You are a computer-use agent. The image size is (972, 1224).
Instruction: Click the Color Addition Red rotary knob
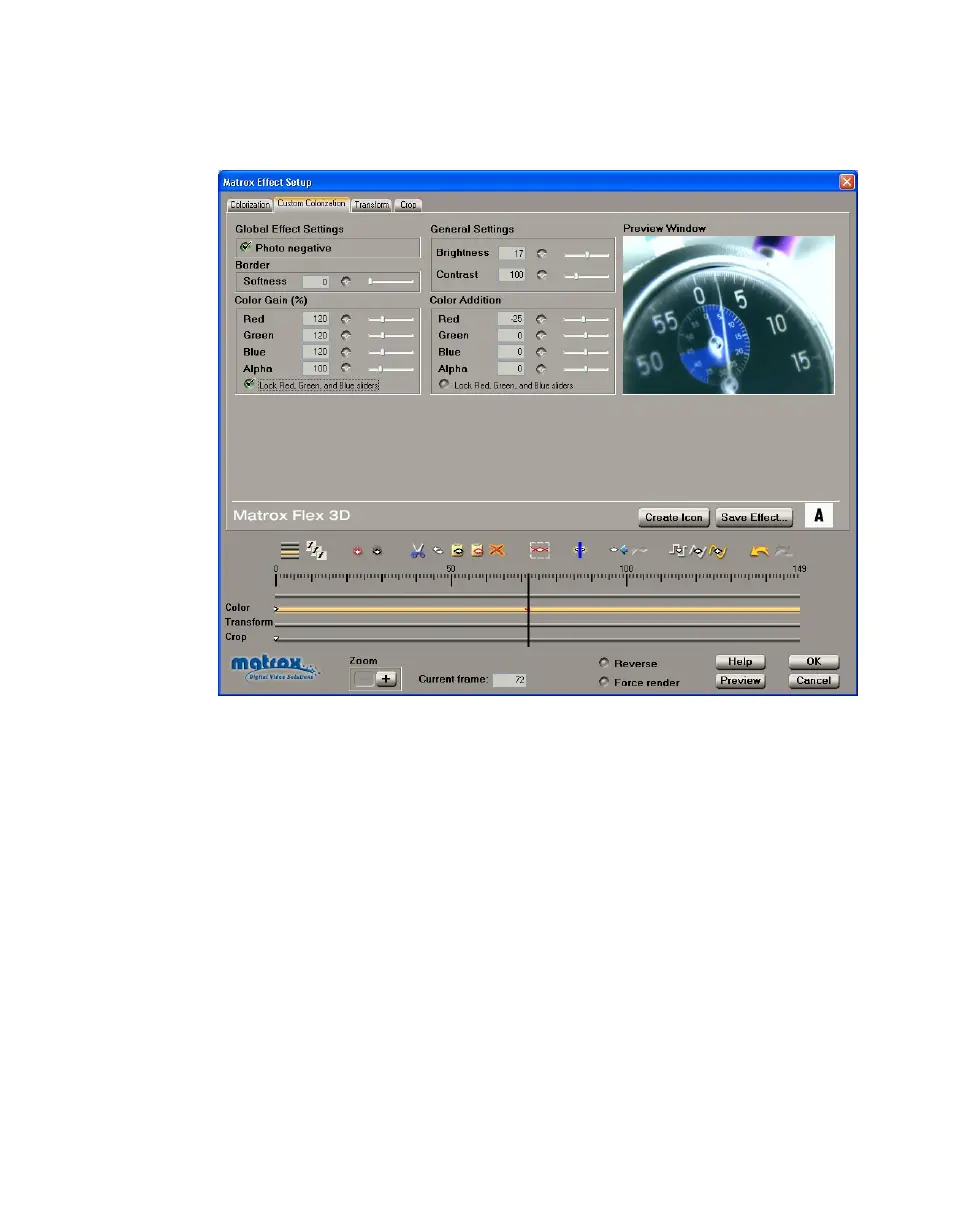pos(542,319)
